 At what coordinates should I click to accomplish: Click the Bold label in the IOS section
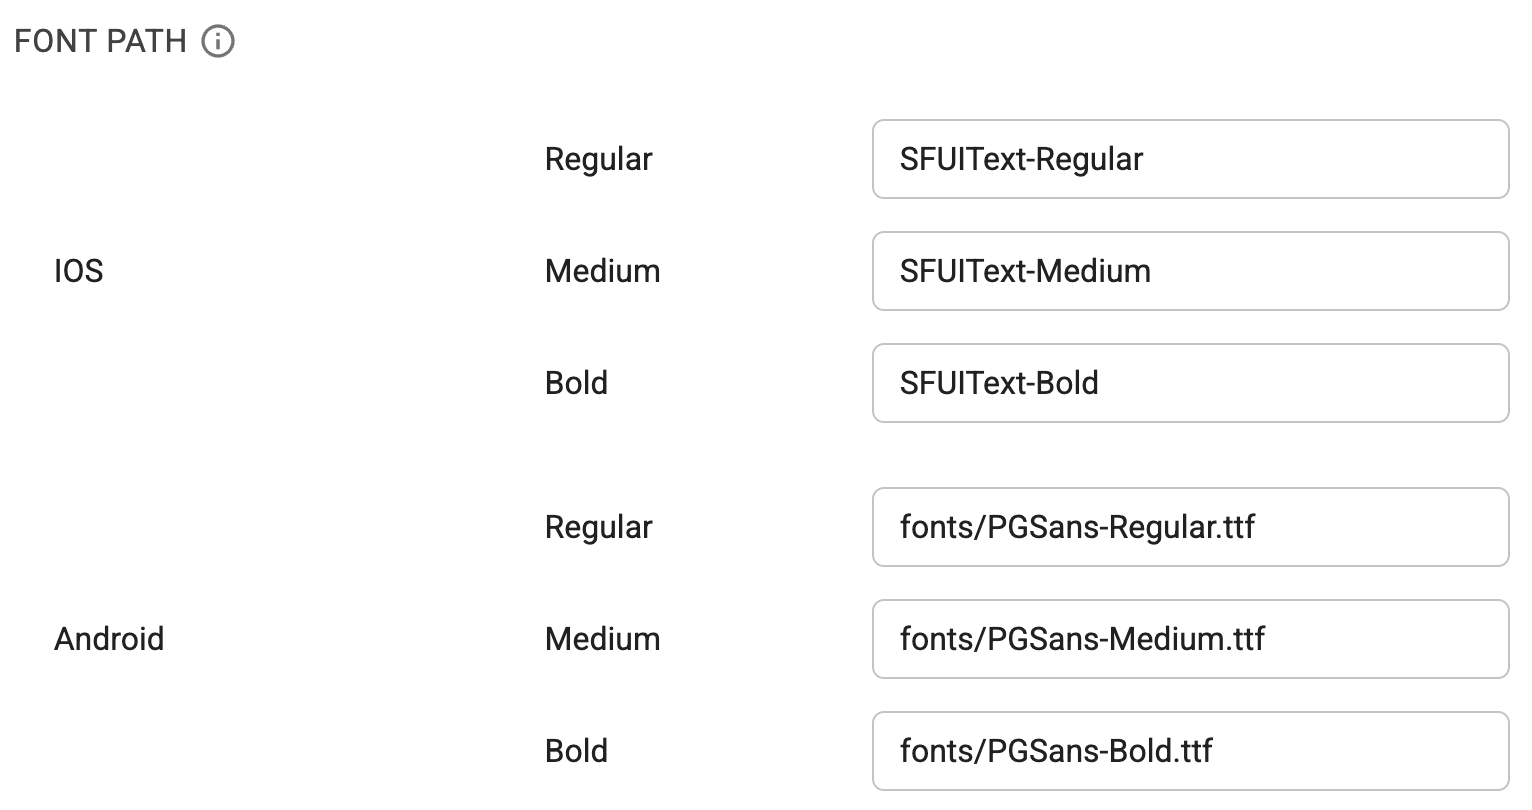point(577,383)
